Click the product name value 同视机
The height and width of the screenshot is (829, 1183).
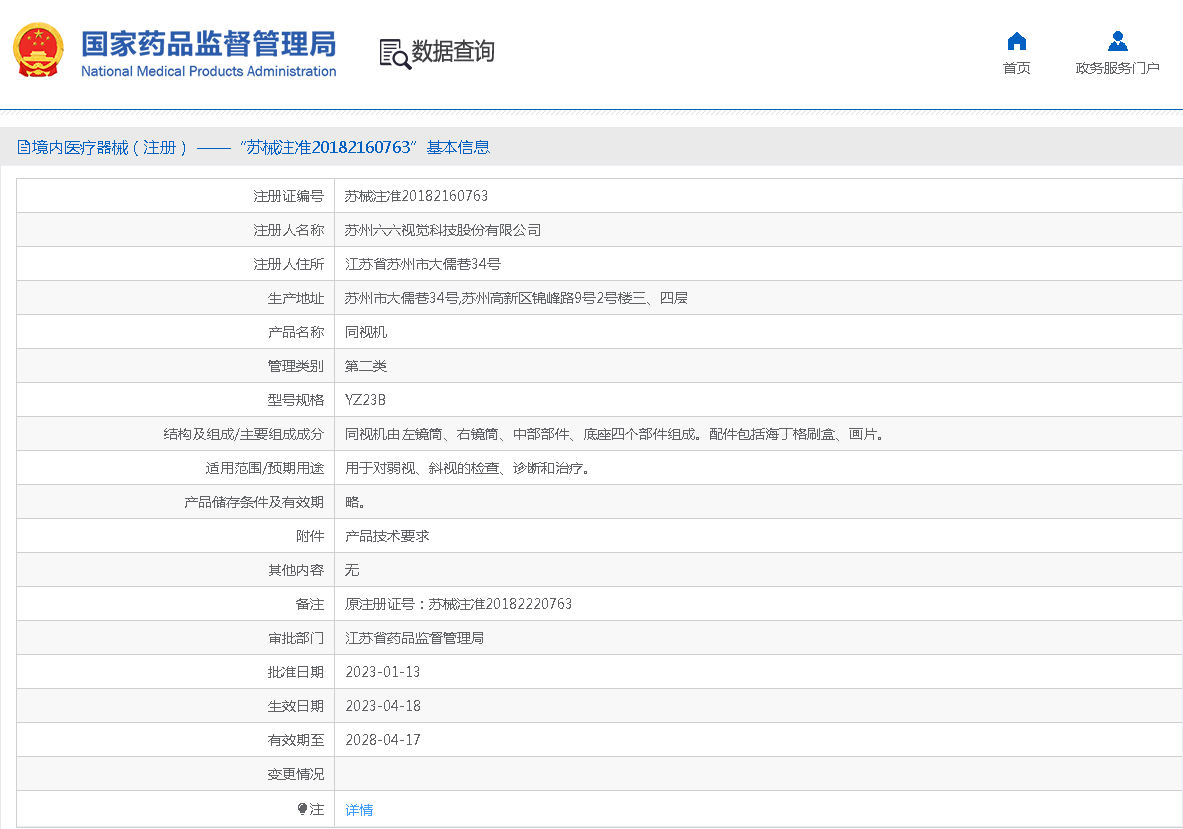[x=366, y=332]
